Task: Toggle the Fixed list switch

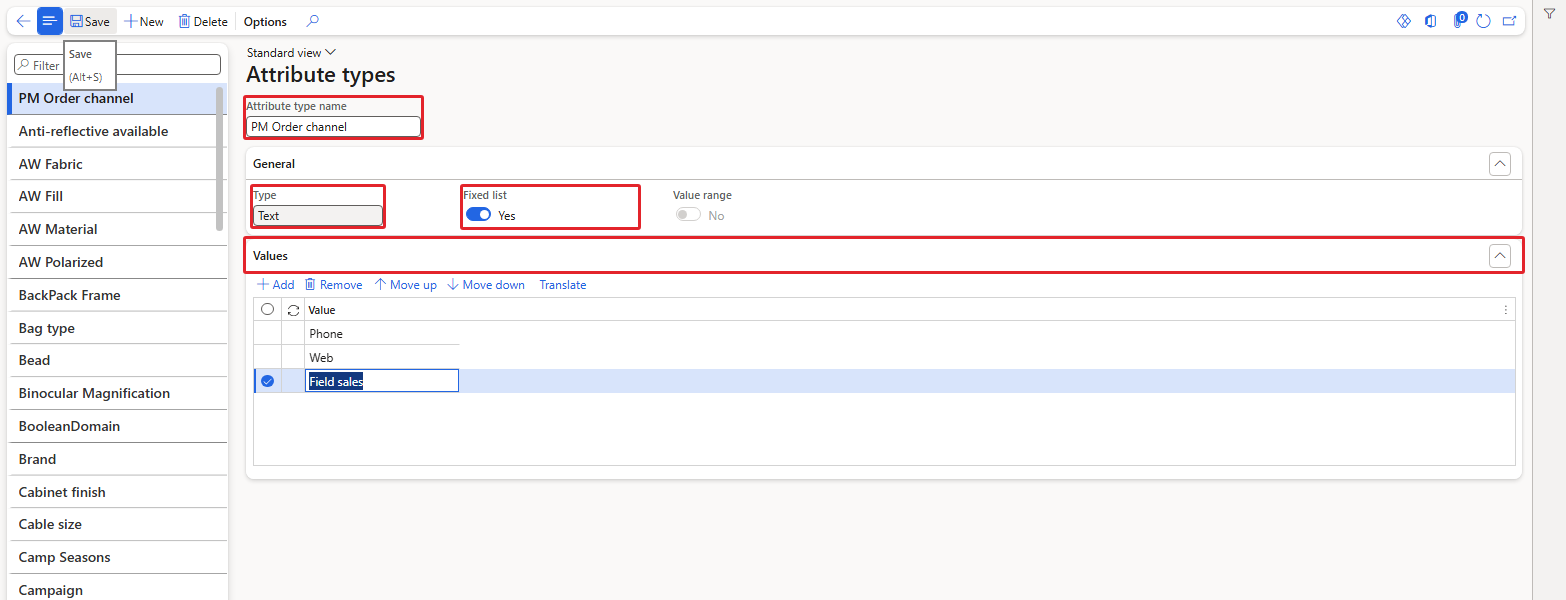Action: click(479, 215)
